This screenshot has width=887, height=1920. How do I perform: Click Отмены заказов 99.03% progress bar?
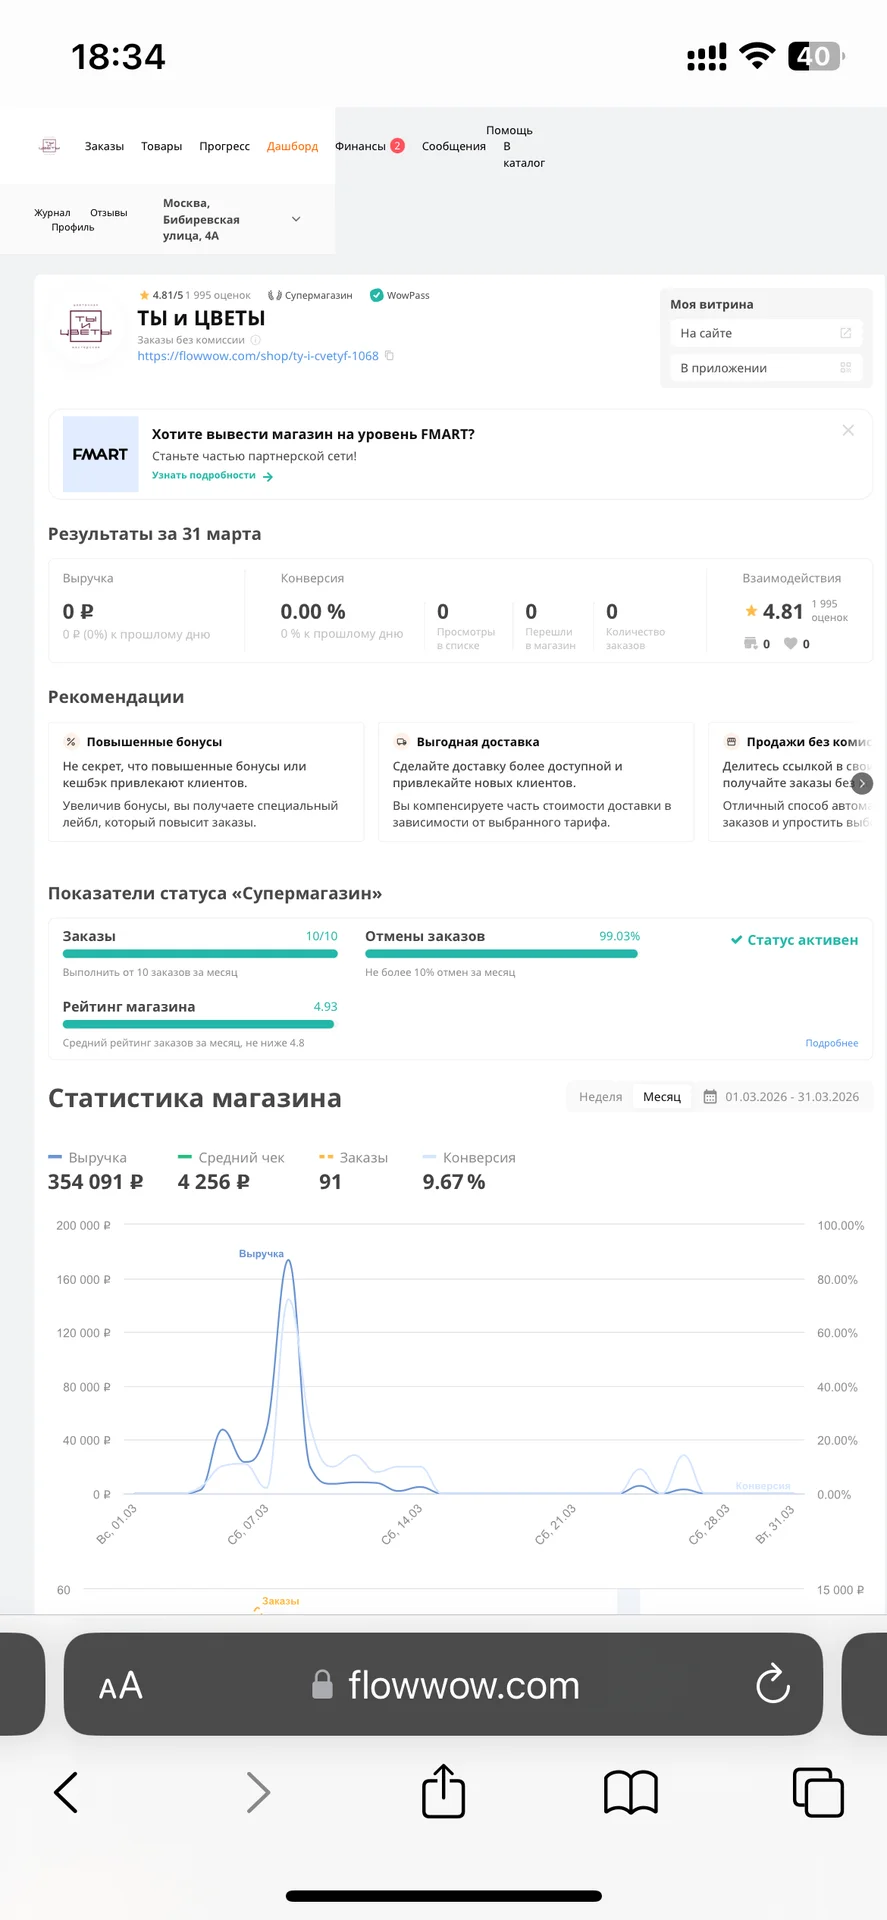click(x=501, y=953)
